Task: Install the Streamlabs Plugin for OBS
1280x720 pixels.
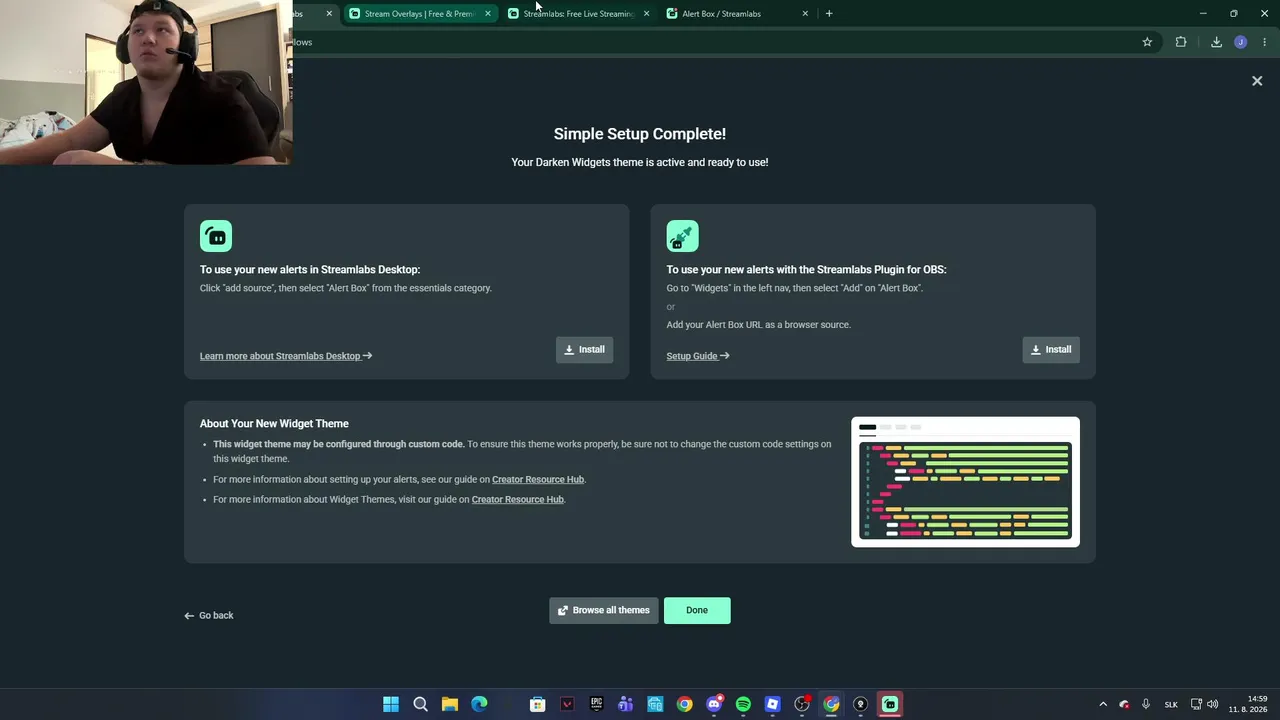Action: 1051,349
